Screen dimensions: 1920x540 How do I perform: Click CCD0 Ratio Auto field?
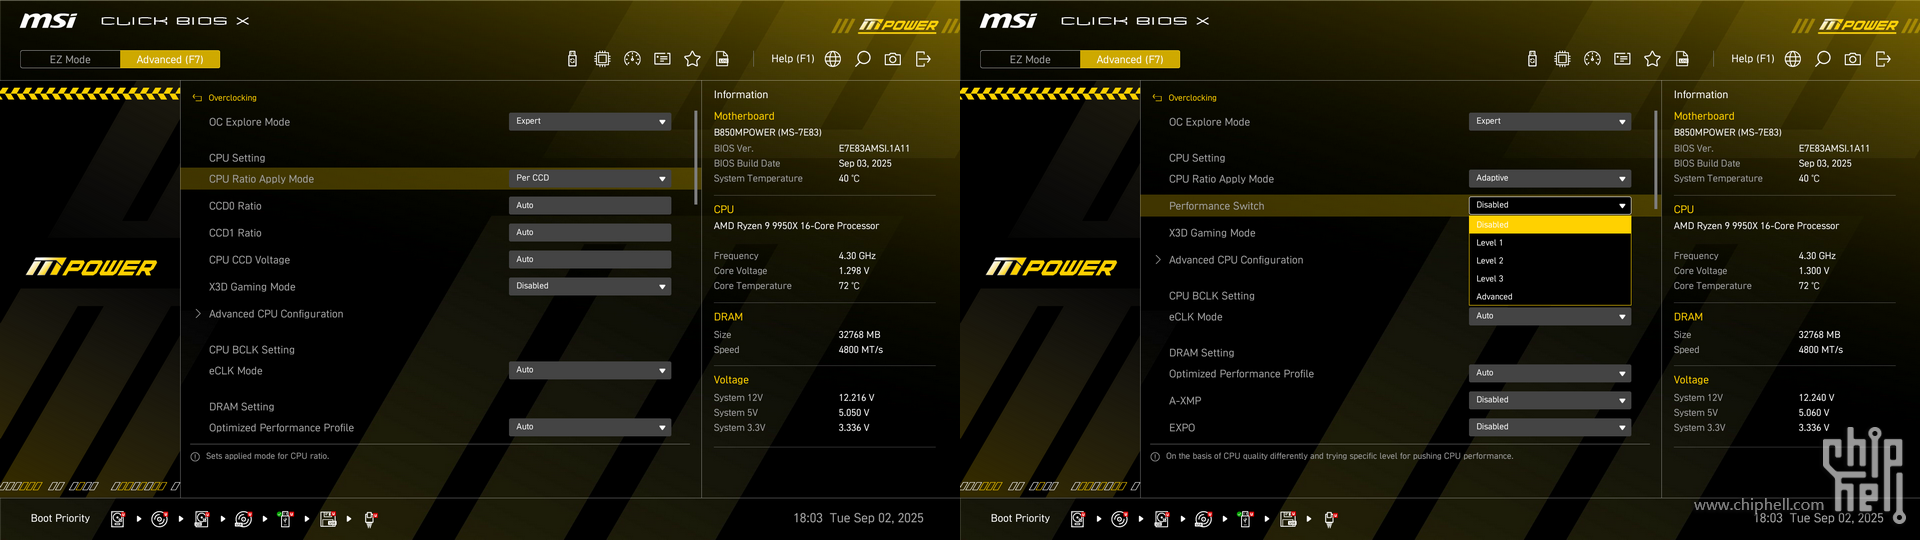590,206
